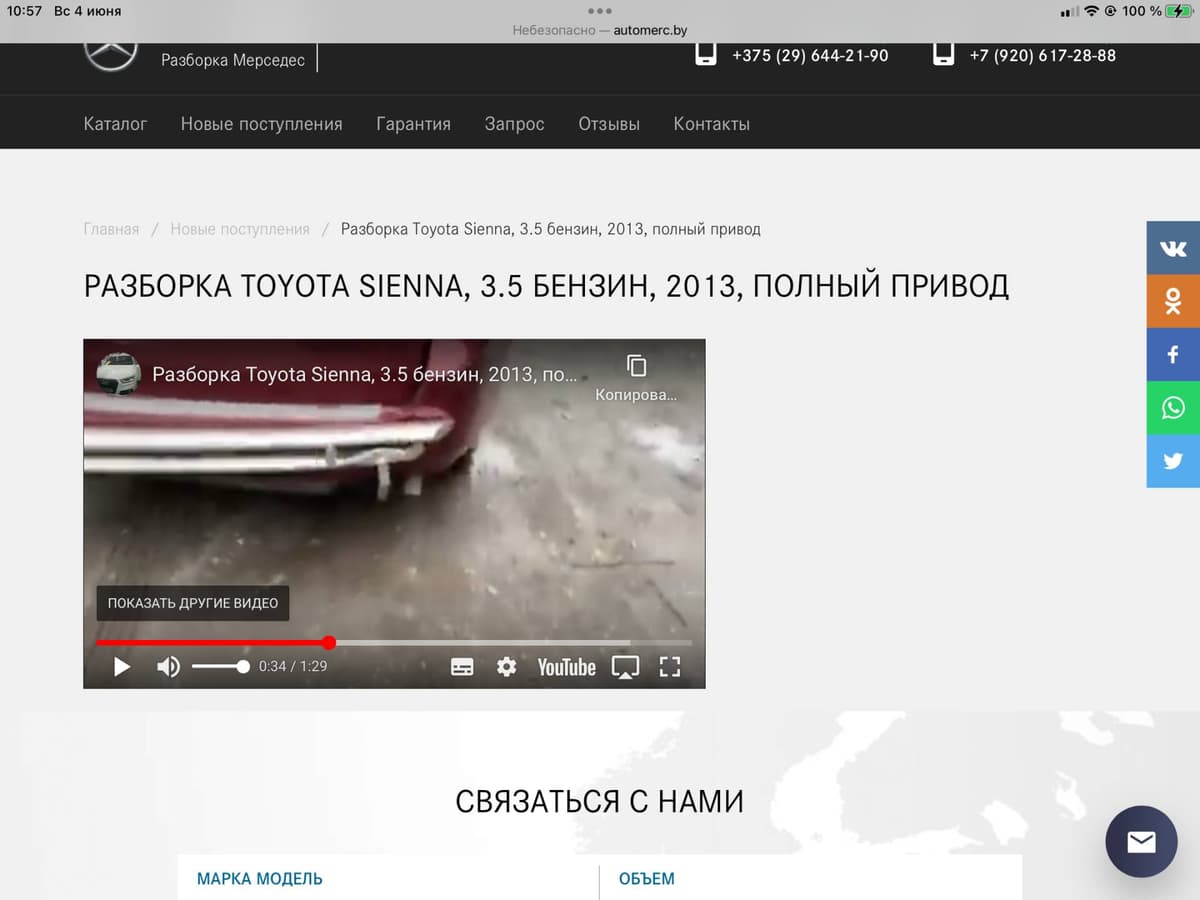
Task: Click the Главная breadcrumb link
Action: [x=111, y=229]
